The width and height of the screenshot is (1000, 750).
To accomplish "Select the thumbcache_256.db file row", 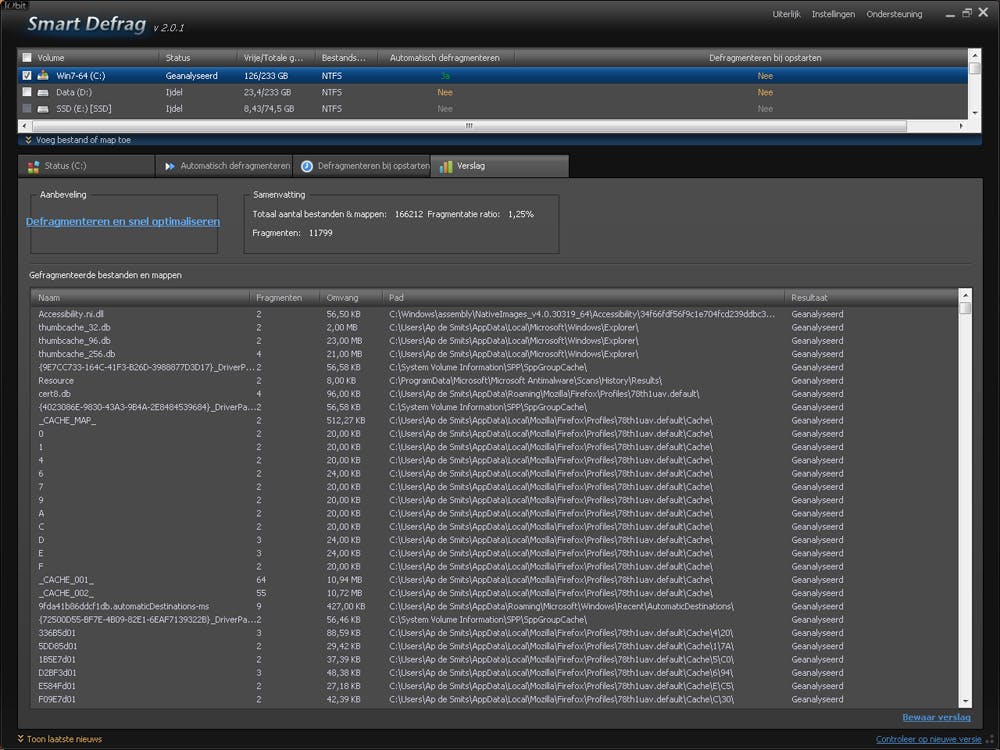I will (x=494, y=354).
